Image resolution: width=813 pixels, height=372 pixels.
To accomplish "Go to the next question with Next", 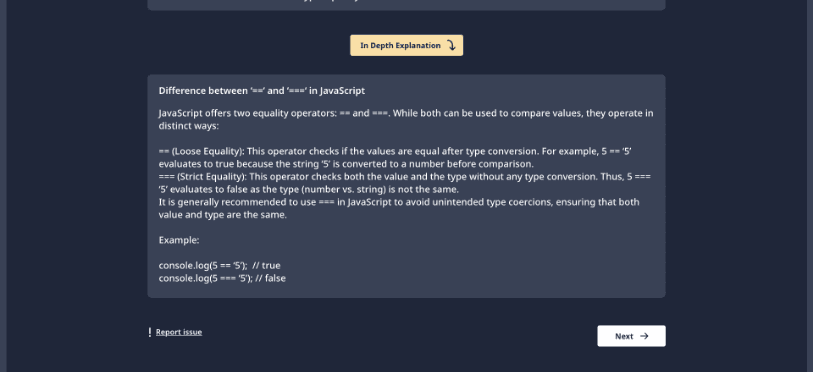I will click(x=631, y=336).
